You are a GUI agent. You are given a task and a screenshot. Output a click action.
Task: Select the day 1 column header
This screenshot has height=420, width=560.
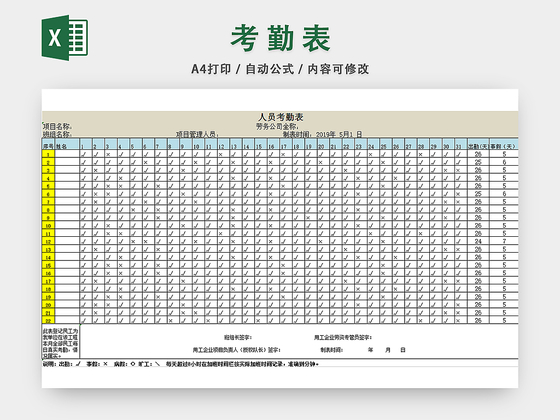pos(86,144)
